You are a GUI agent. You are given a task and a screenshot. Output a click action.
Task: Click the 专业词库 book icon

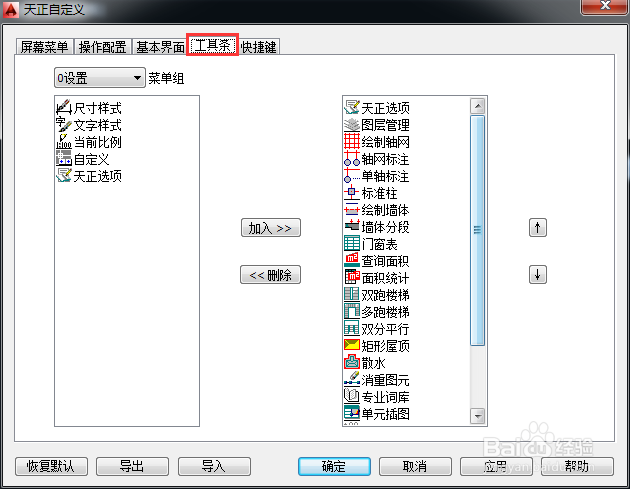pyautogui.click(x=352, y=396)
